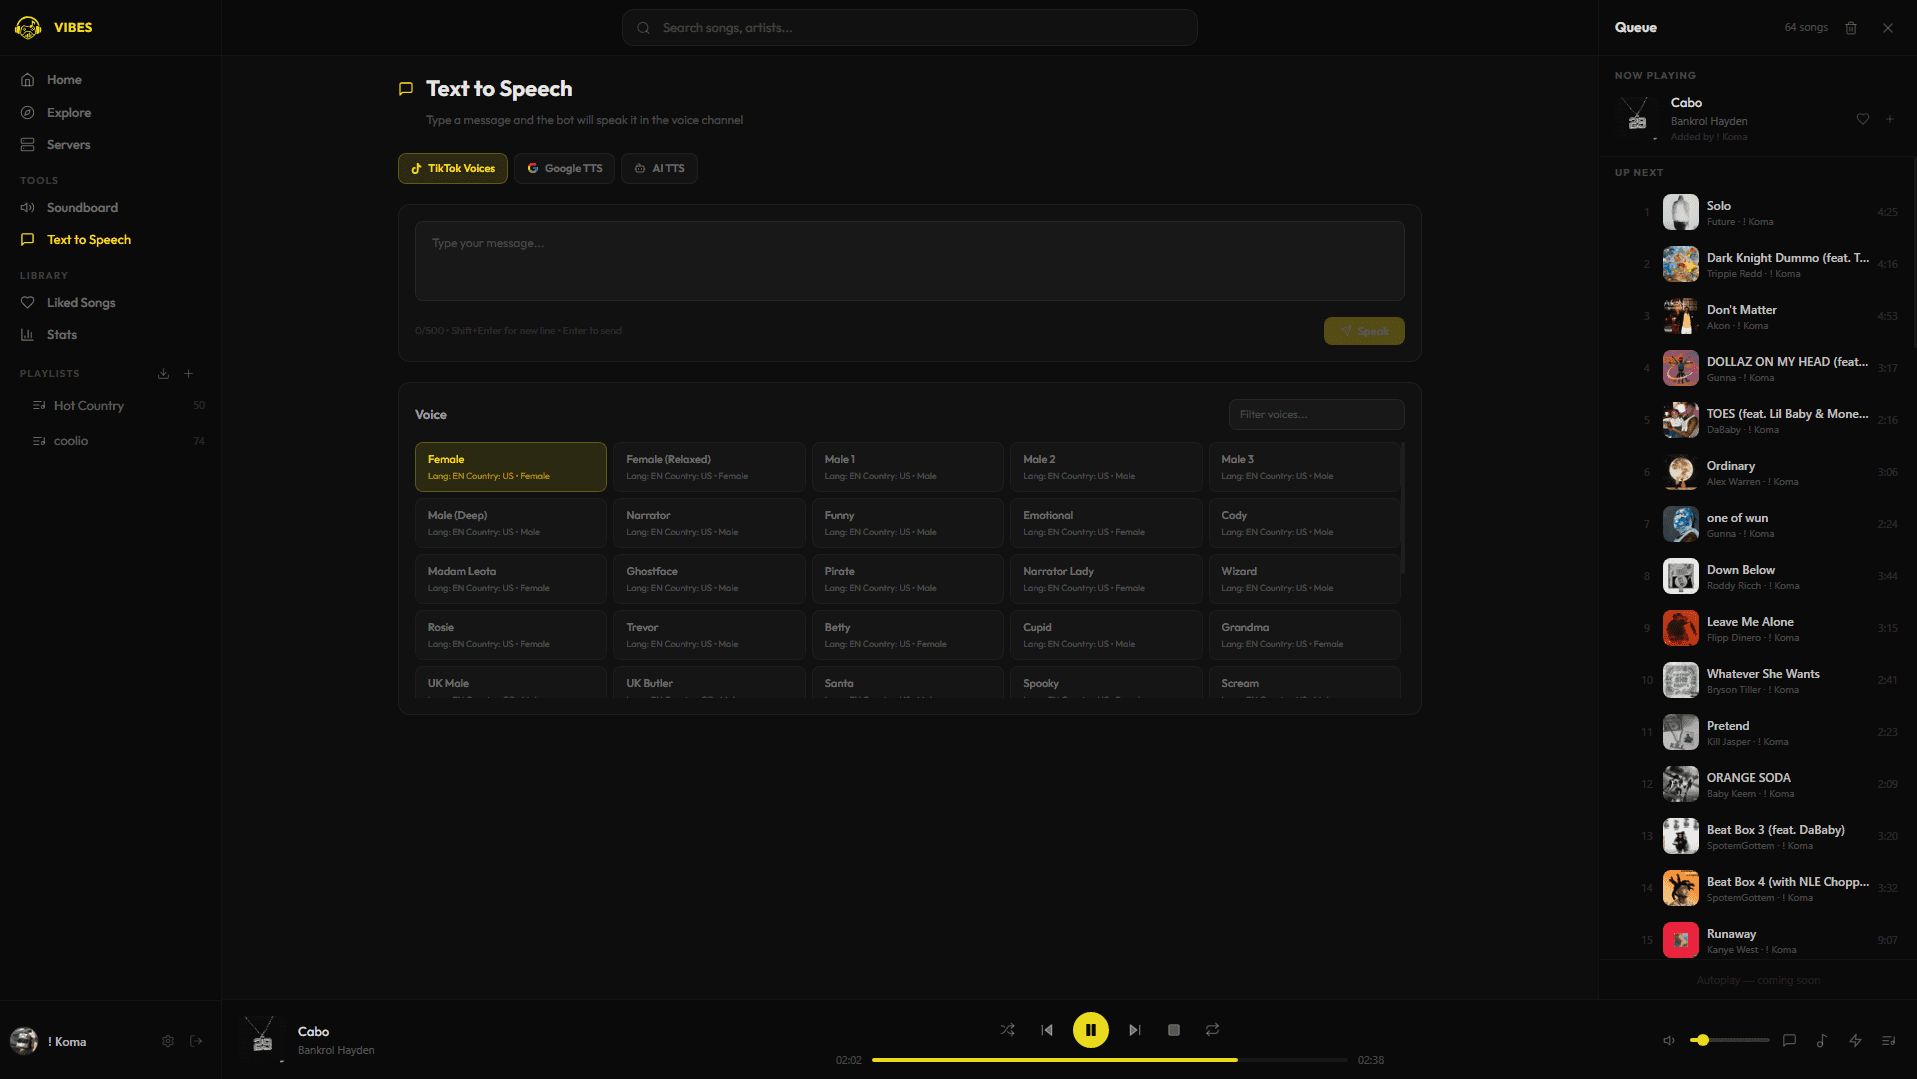Skip to the next track
The width and height of the screenshot is (1917, 1079).
pyautogui.click(x=1134, y=1030)
